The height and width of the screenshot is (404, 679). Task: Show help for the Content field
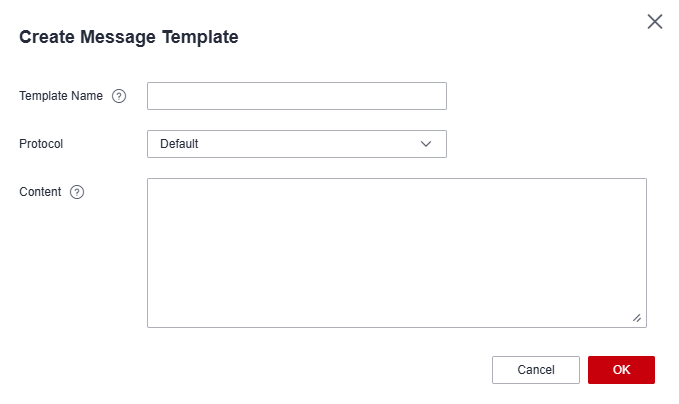77,192
